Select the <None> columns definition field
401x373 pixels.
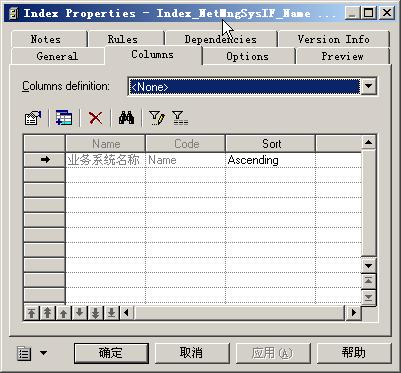click(x=245, y=87)
